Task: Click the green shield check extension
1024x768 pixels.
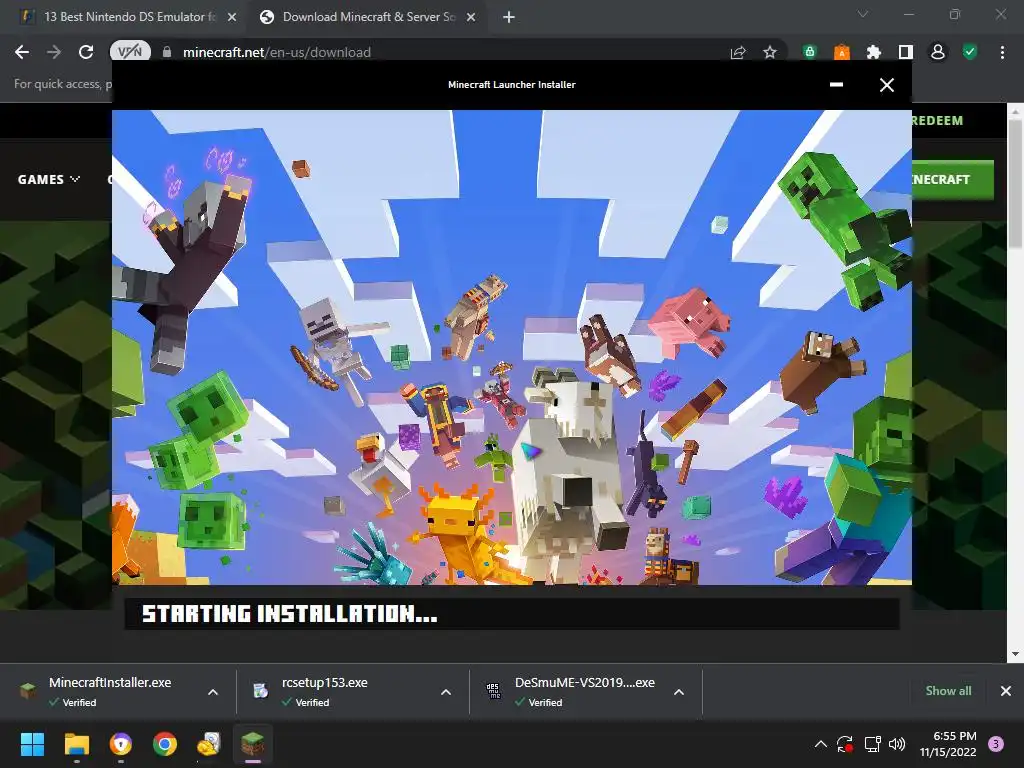Action: (970, 52)
